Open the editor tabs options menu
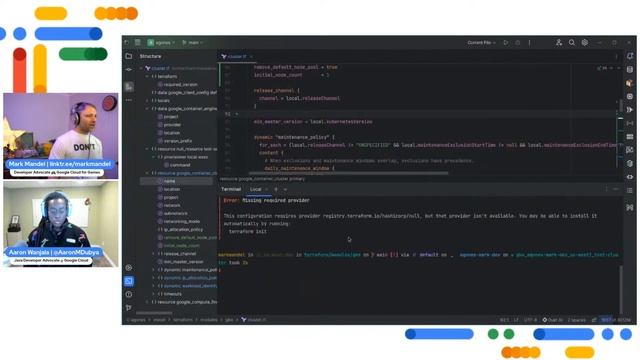 616,56
